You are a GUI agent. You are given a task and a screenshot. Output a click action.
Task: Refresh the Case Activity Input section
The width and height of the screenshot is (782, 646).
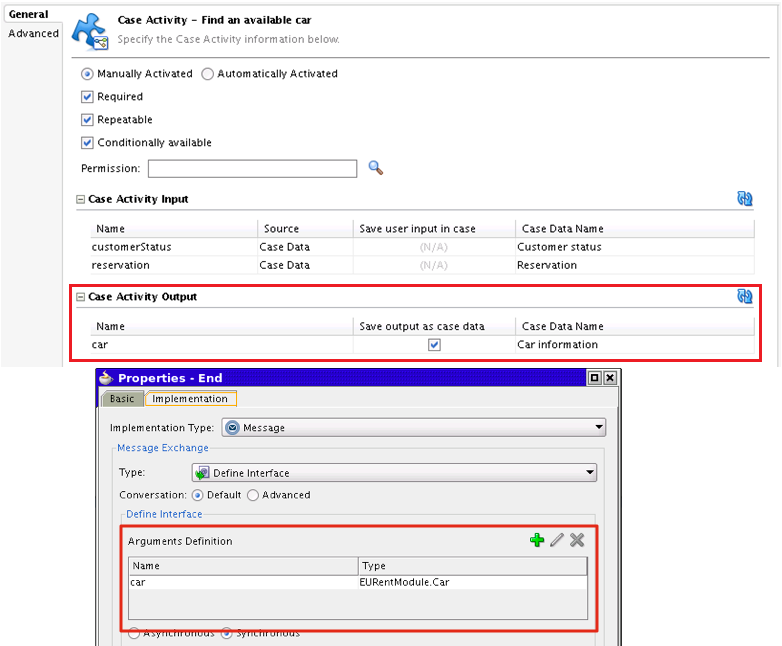click(745, 199)
